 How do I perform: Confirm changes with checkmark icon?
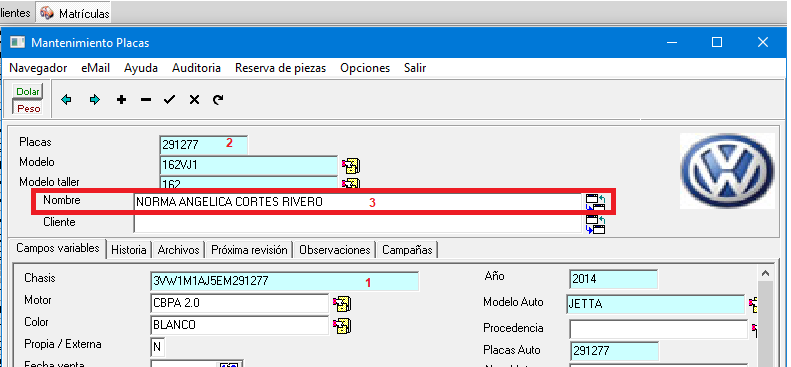click(170, 100)
